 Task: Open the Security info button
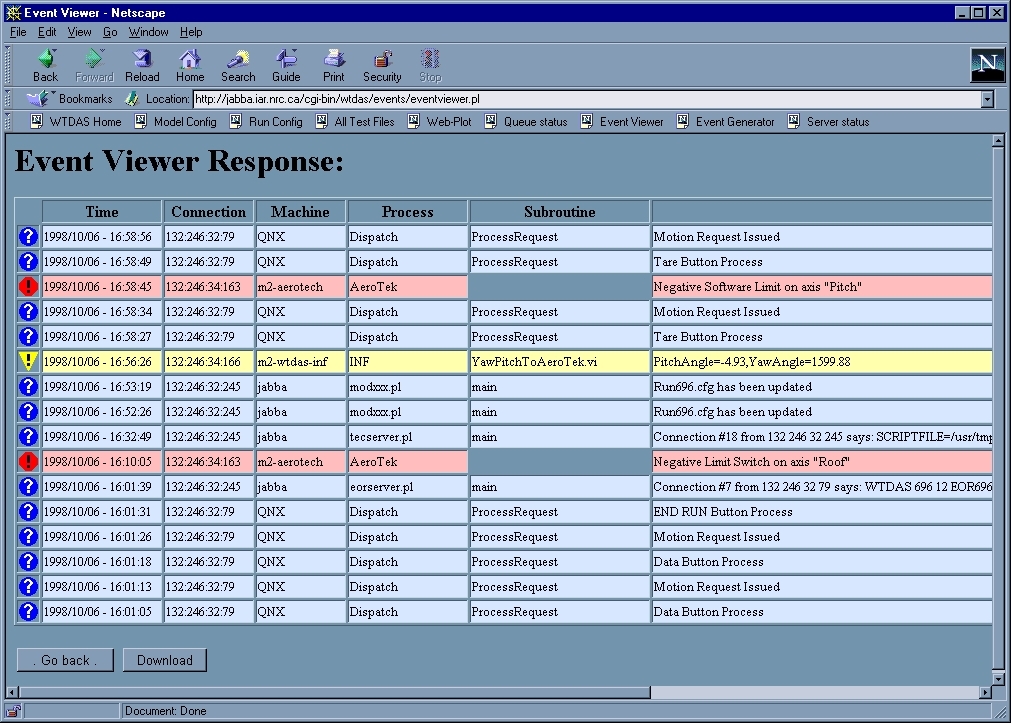click(x=382, y=65)
